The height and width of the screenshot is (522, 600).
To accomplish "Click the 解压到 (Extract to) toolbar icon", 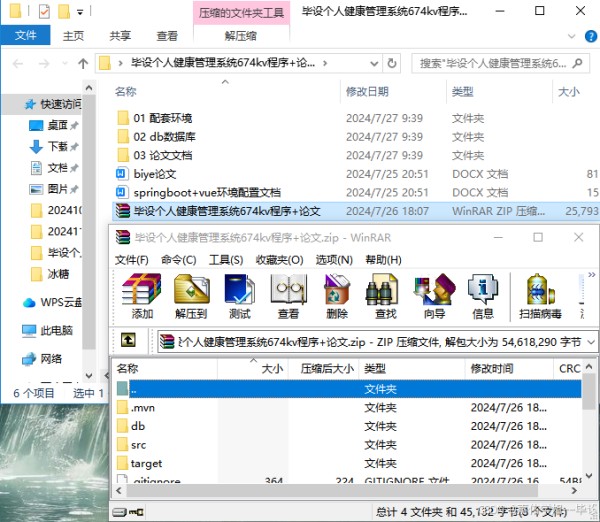I will (191, 296).
